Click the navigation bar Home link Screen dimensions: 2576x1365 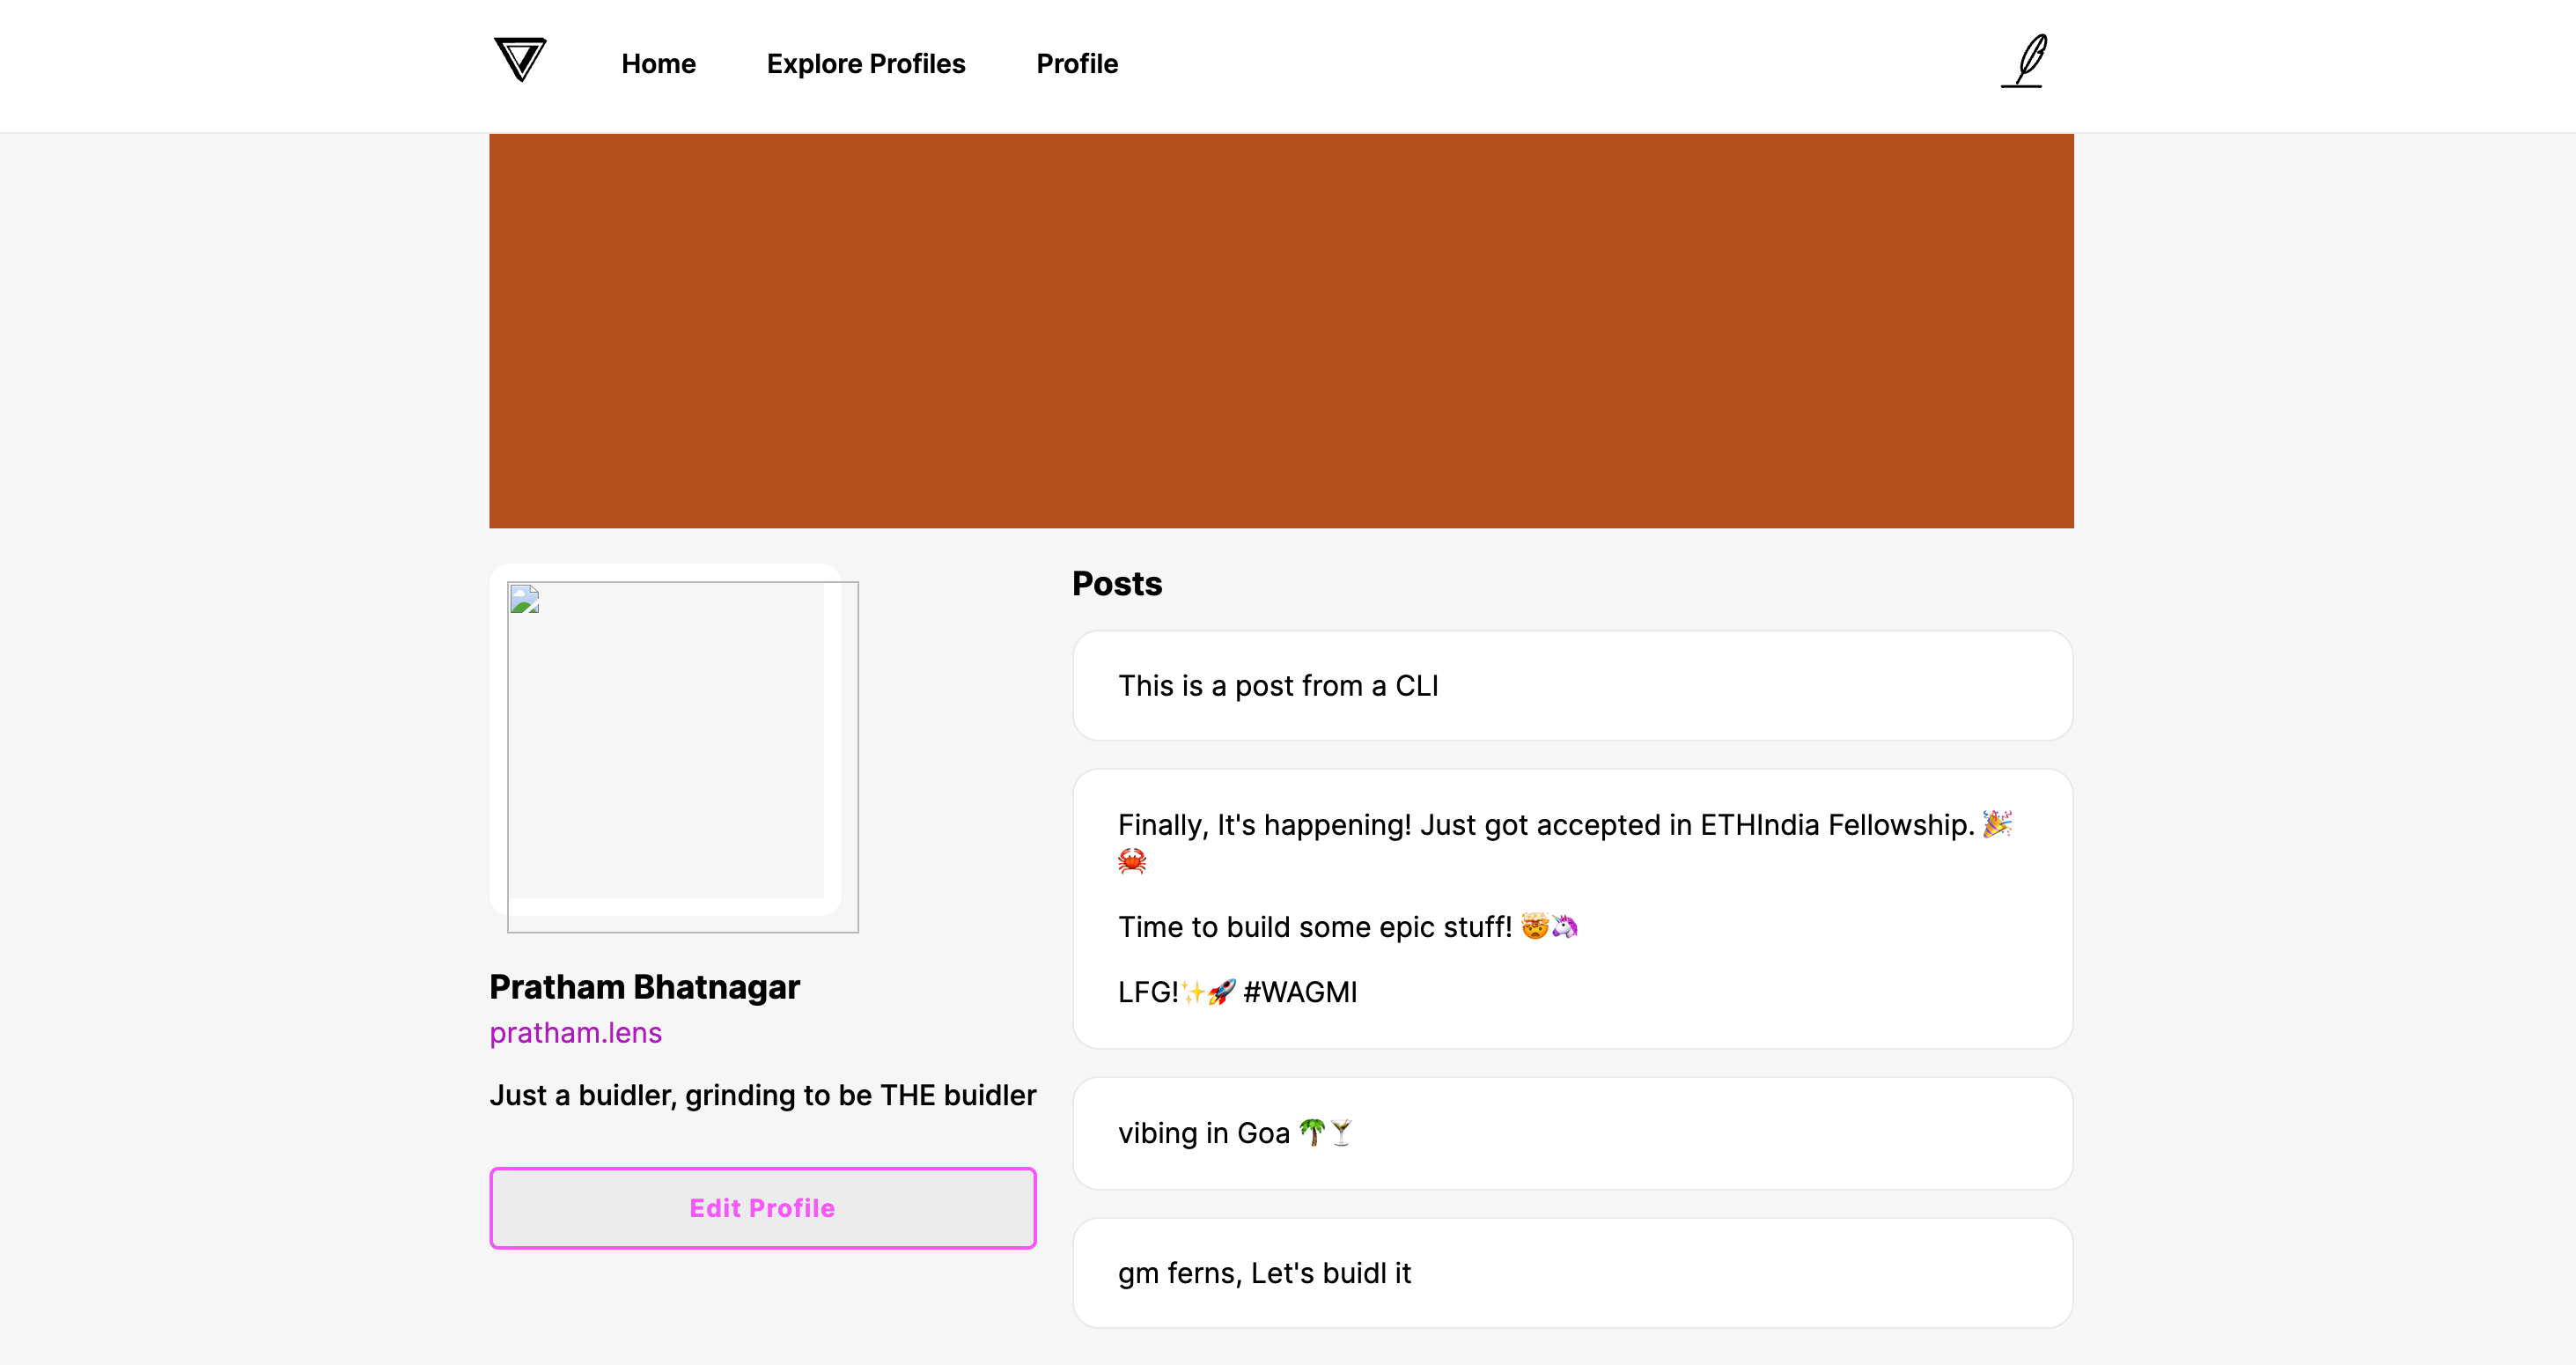click(x=658, y=65)
